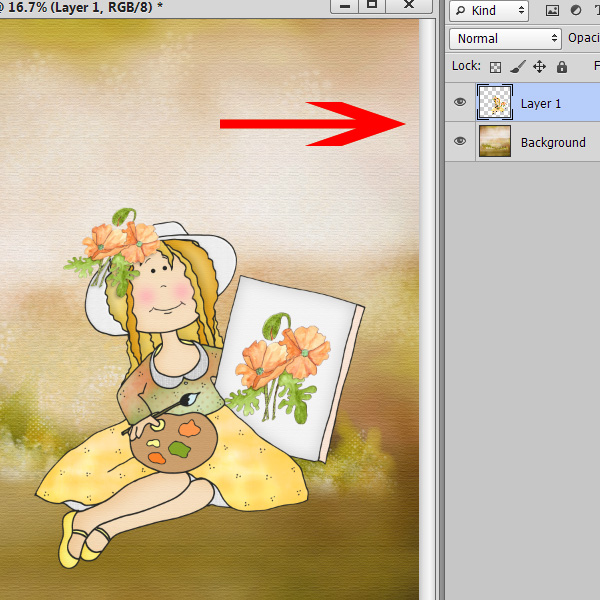The image size is (600, 600).
Task: Toggle lock transparent pixels icon
Action: pos(495,67)
